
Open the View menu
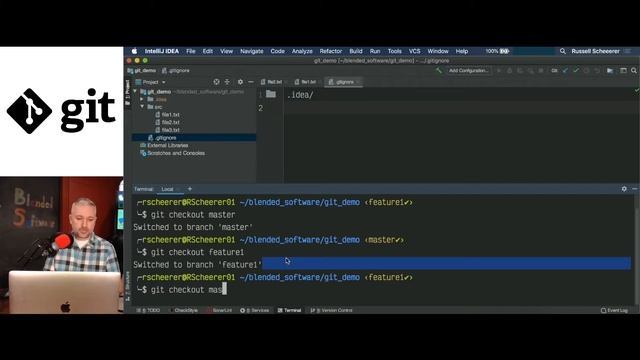[x=227, y=51]
